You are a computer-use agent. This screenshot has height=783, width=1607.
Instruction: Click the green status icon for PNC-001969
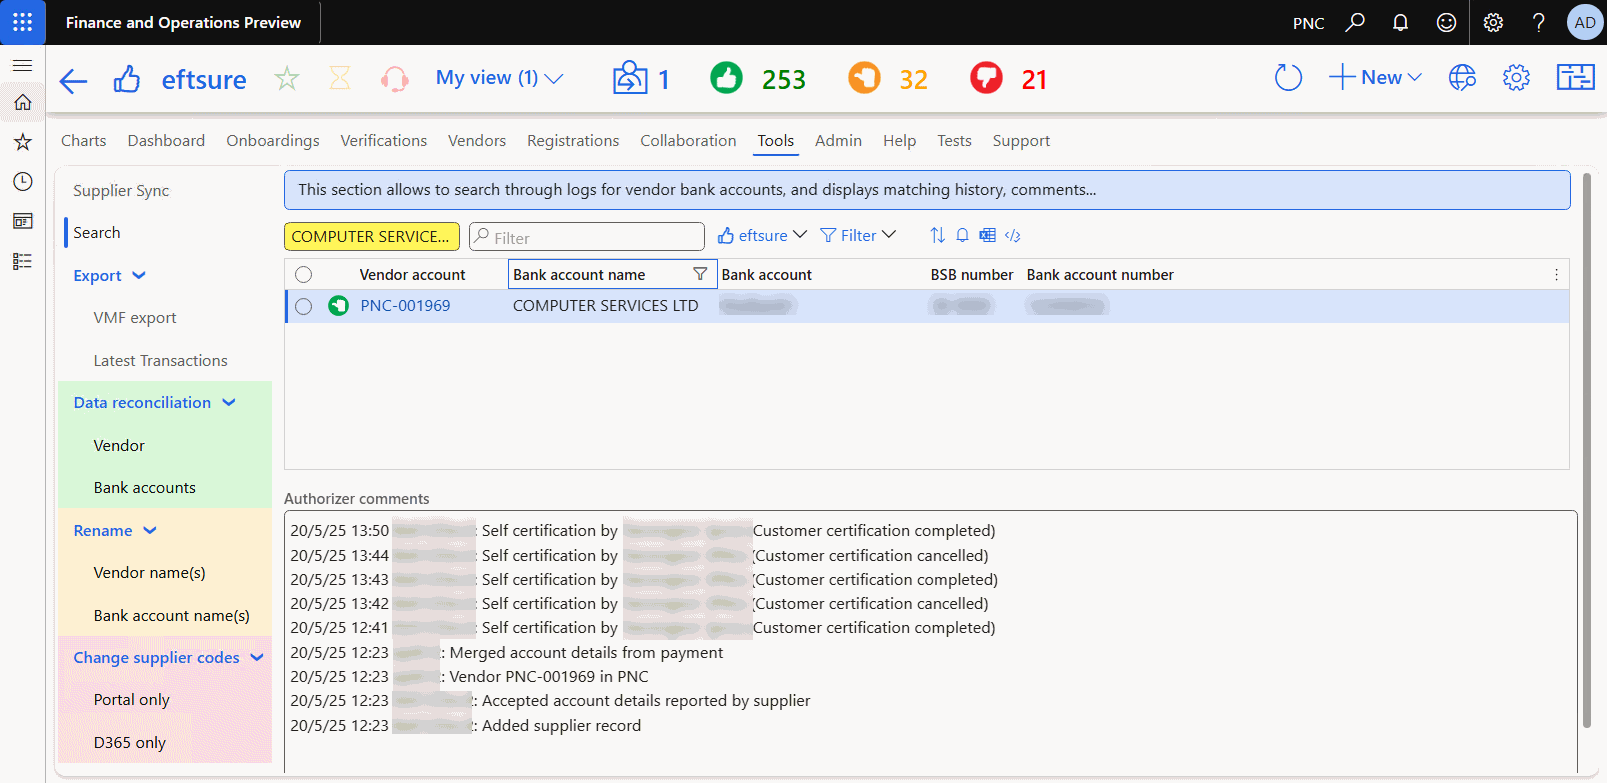[x=338, y=305]
